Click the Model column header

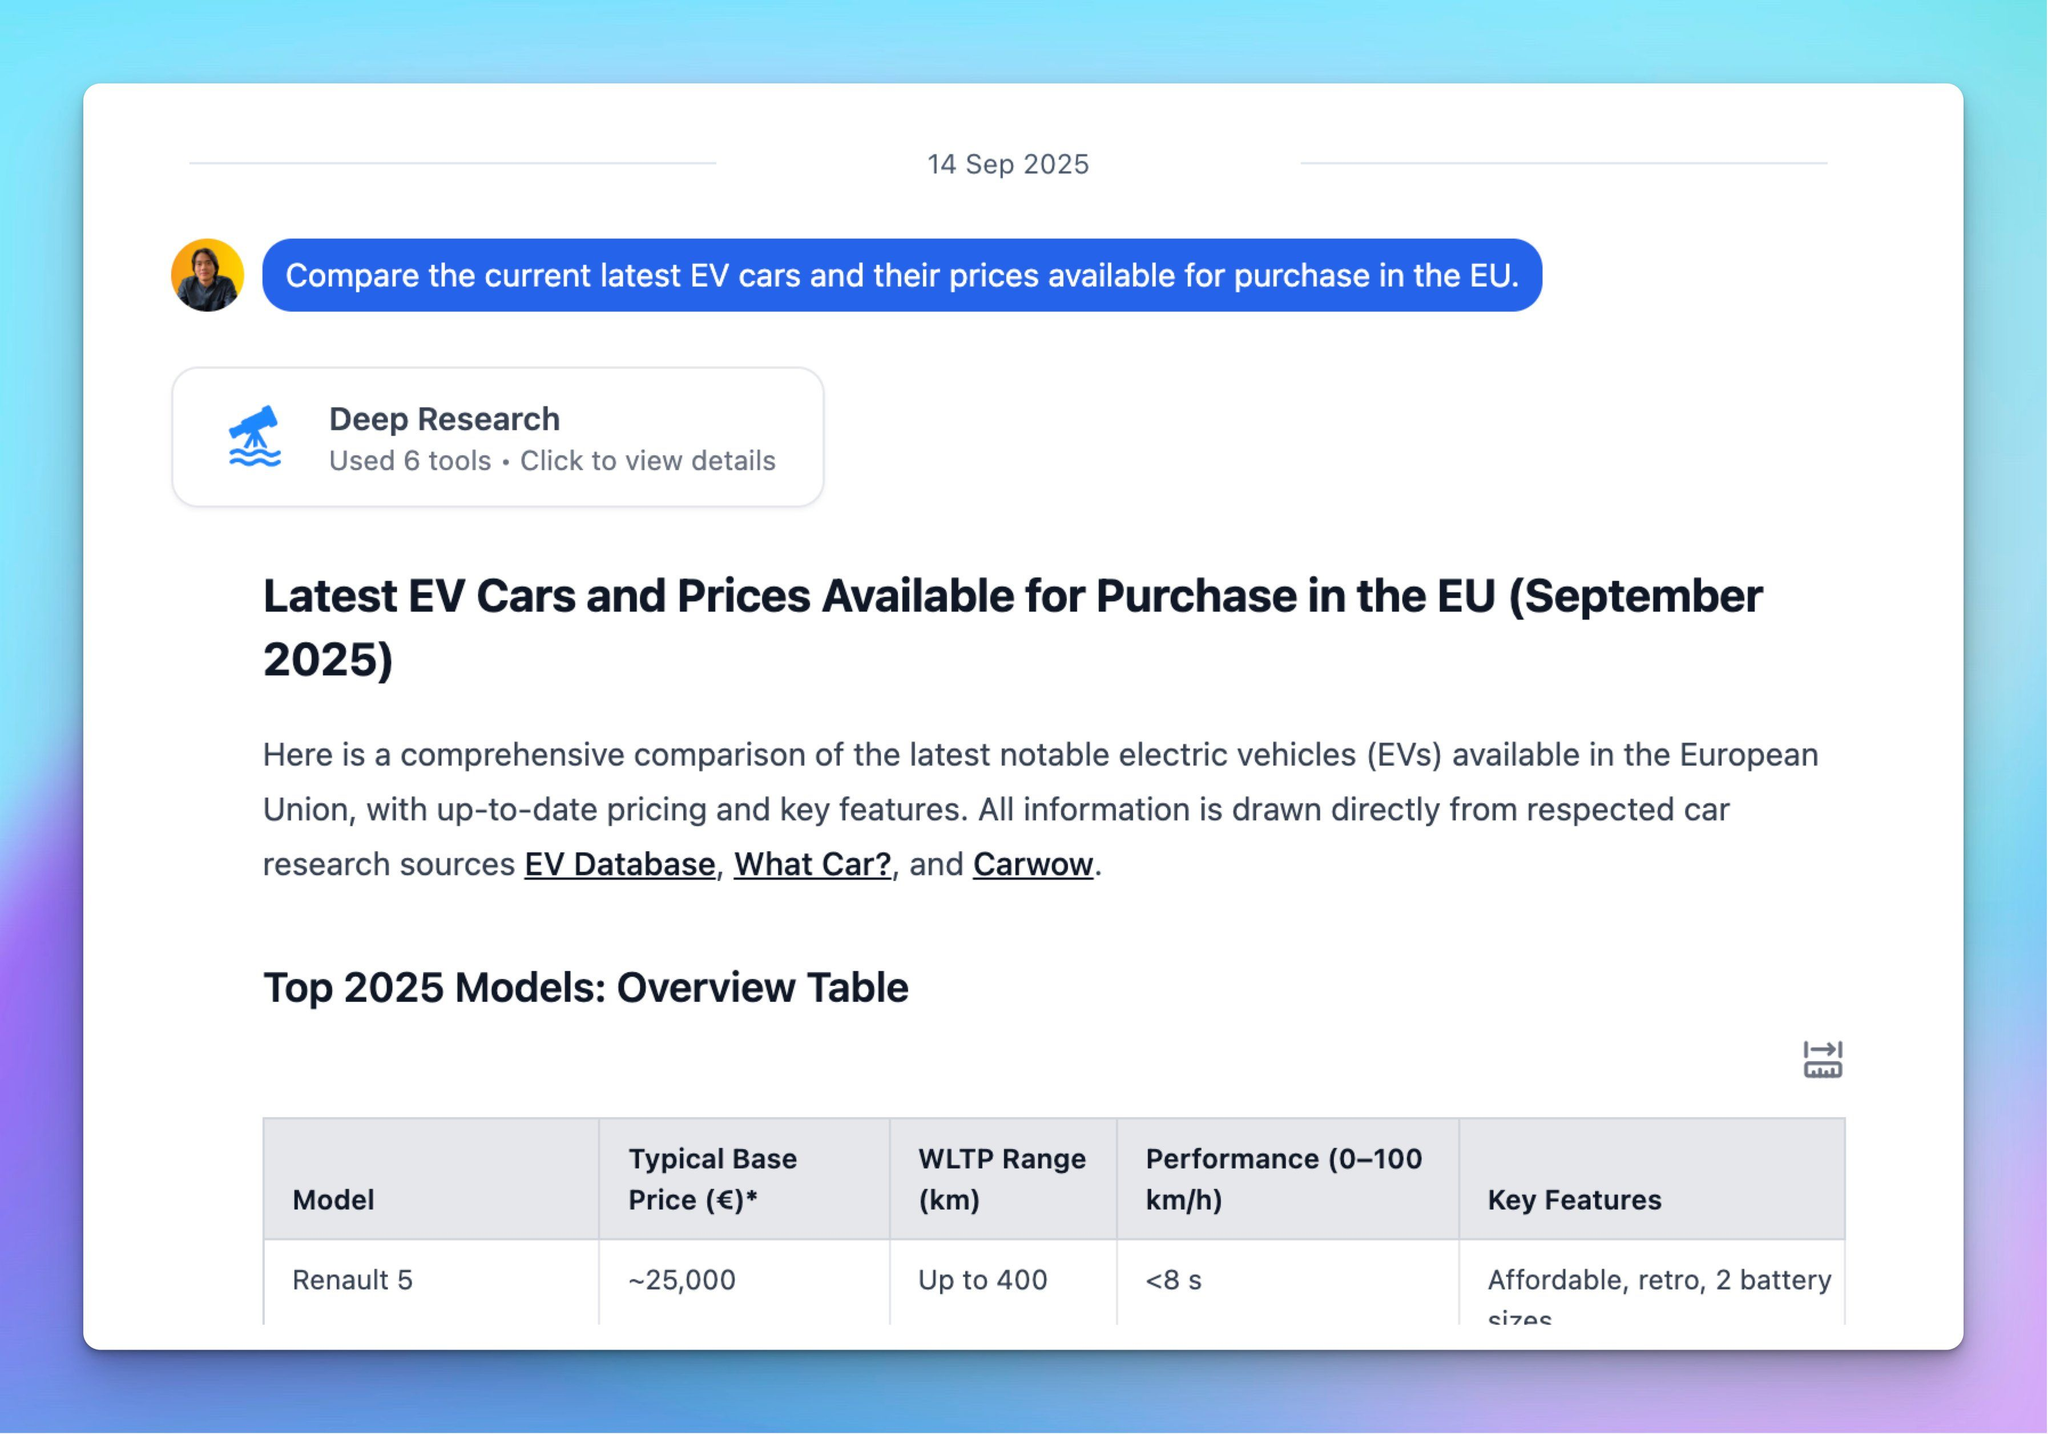click(333, 1199)
